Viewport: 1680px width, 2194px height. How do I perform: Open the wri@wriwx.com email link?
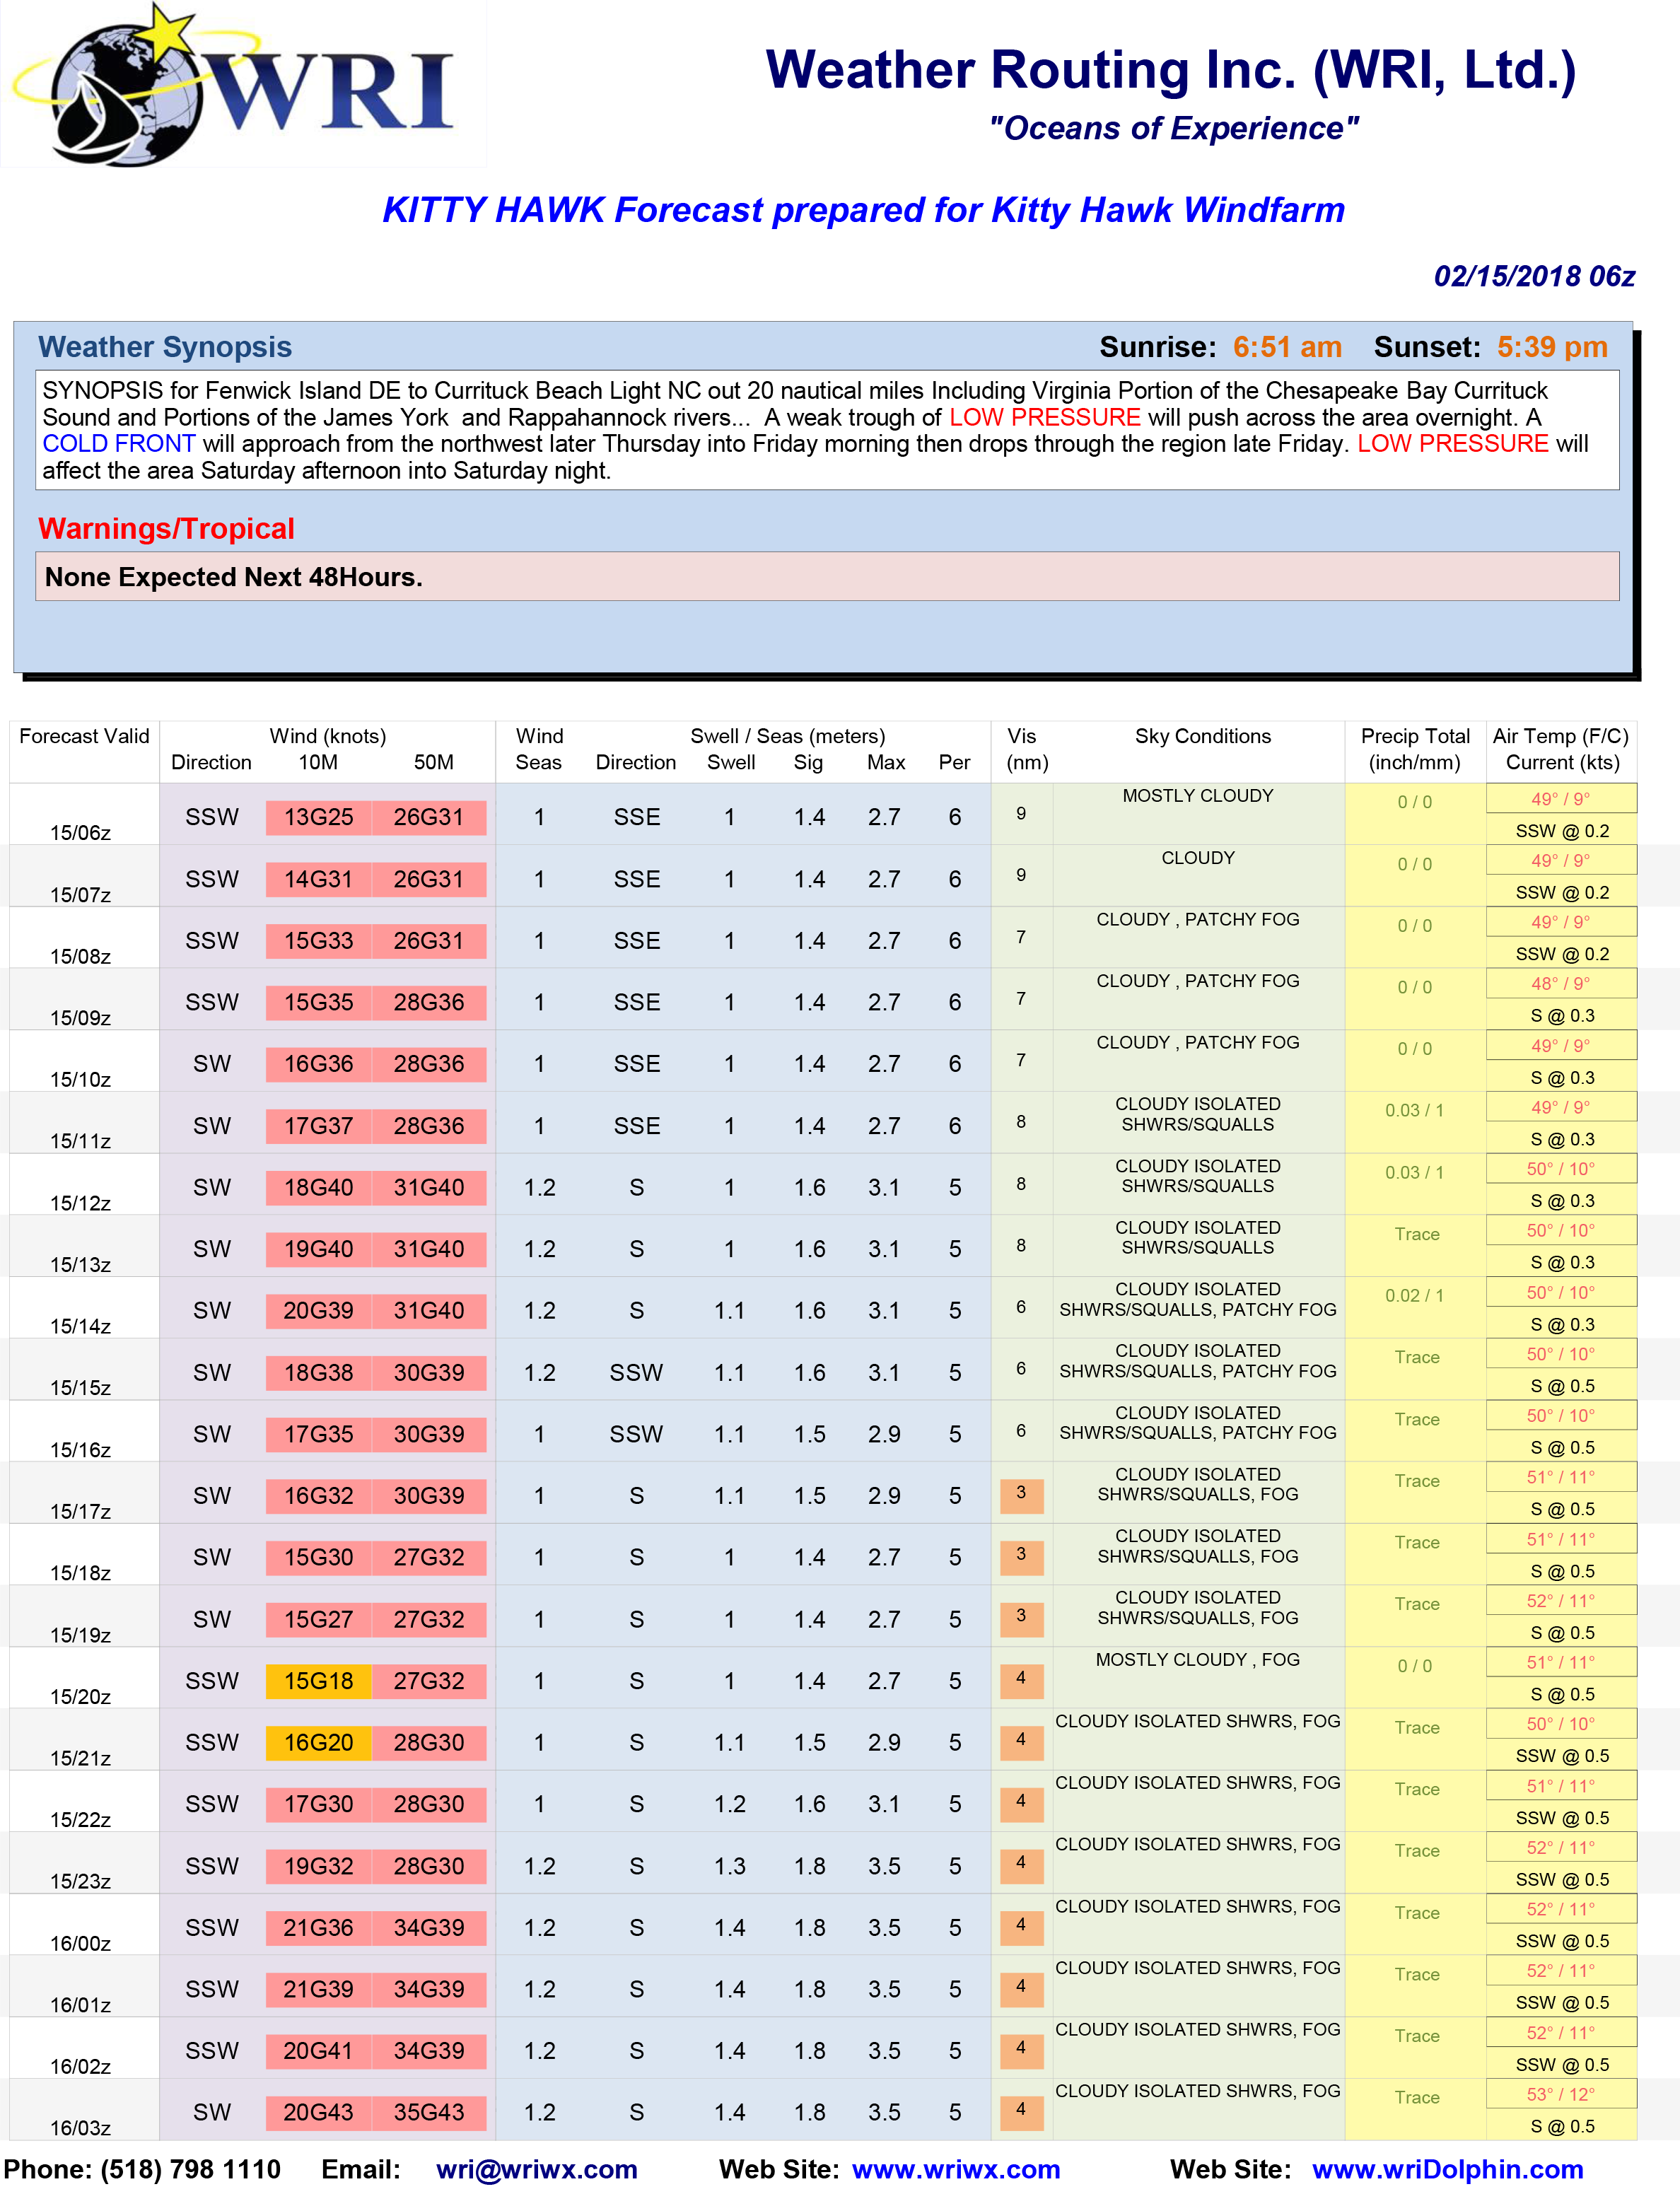(537, 2169)
